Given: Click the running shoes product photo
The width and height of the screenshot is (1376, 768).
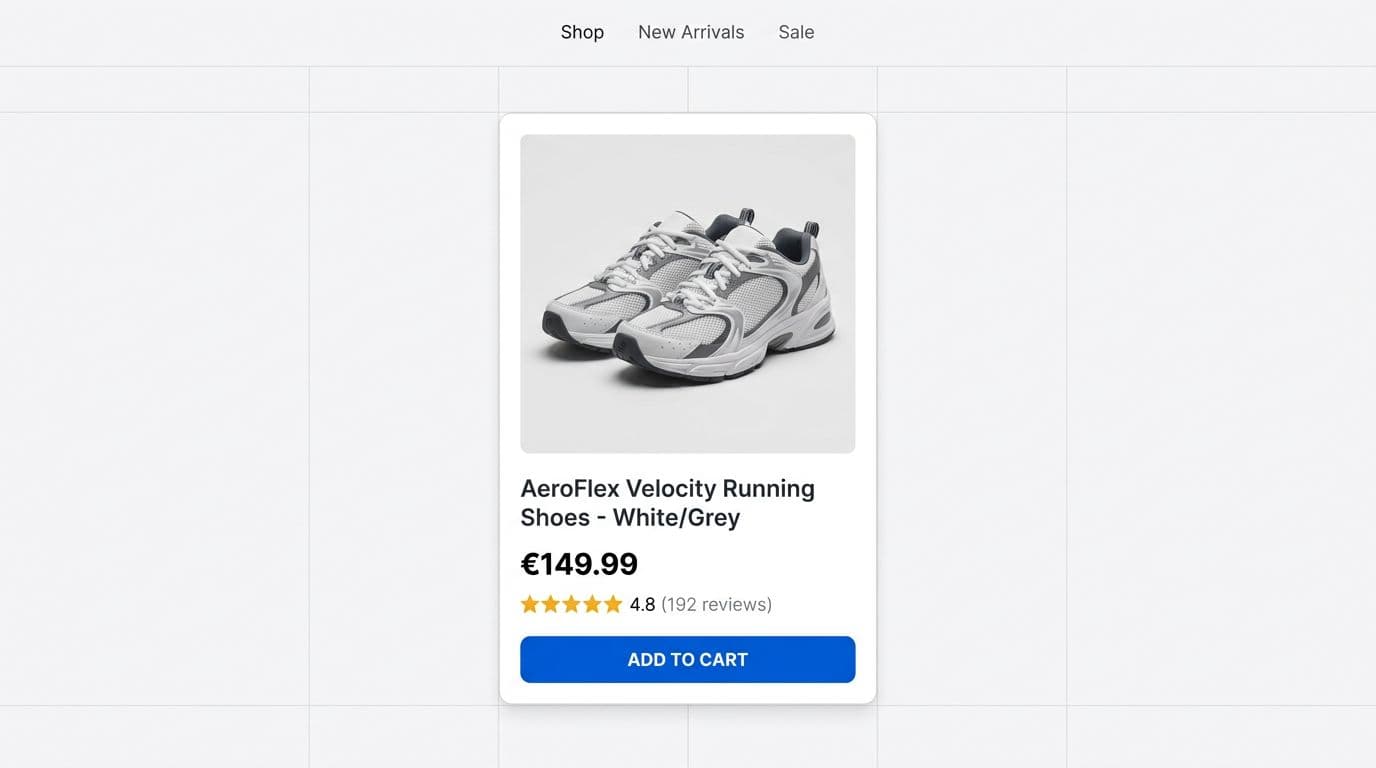Looking at the screenshot, I should pos(687,292).
